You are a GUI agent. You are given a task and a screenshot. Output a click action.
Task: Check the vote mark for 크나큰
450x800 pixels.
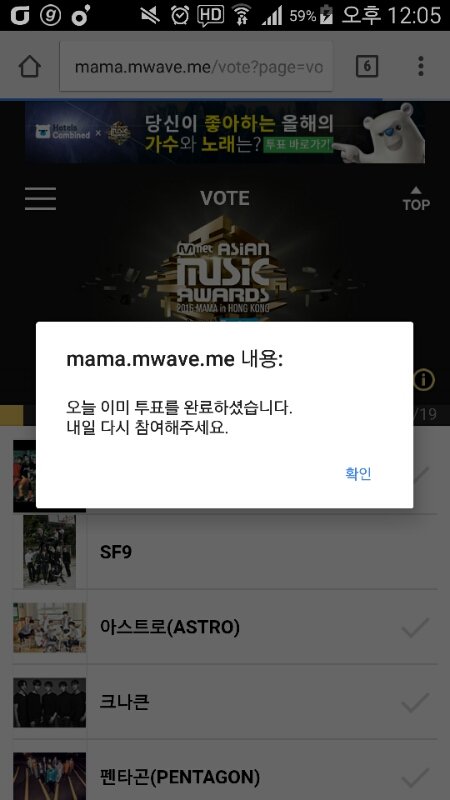(x=415, y=703)
